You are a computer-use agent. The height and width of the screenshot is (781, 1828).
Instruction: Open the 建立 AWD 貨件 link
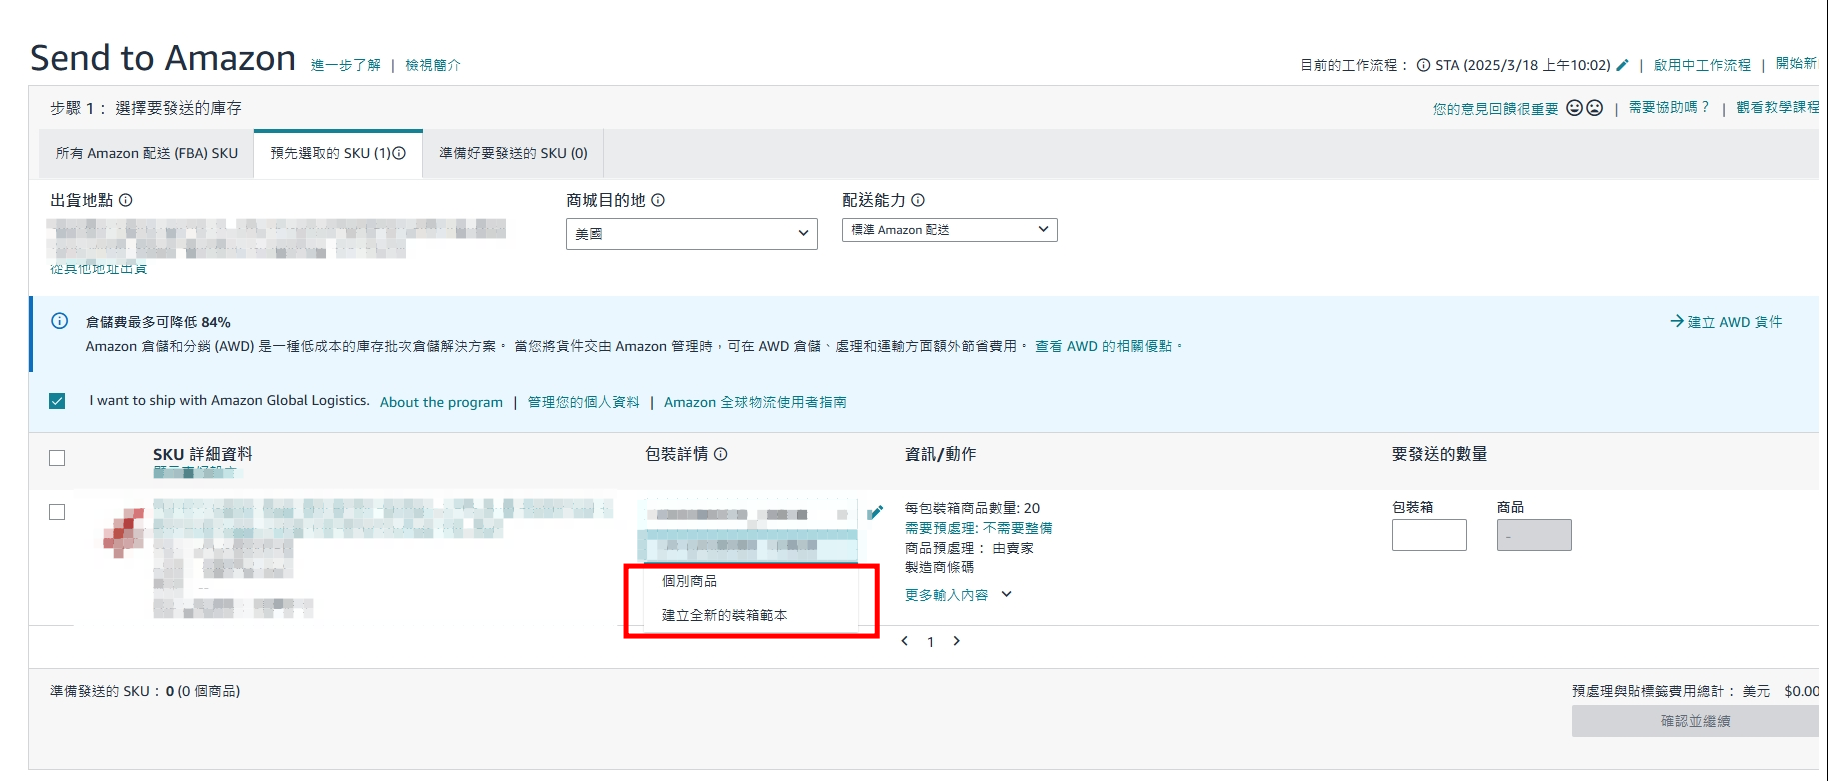pos(1726,322)
